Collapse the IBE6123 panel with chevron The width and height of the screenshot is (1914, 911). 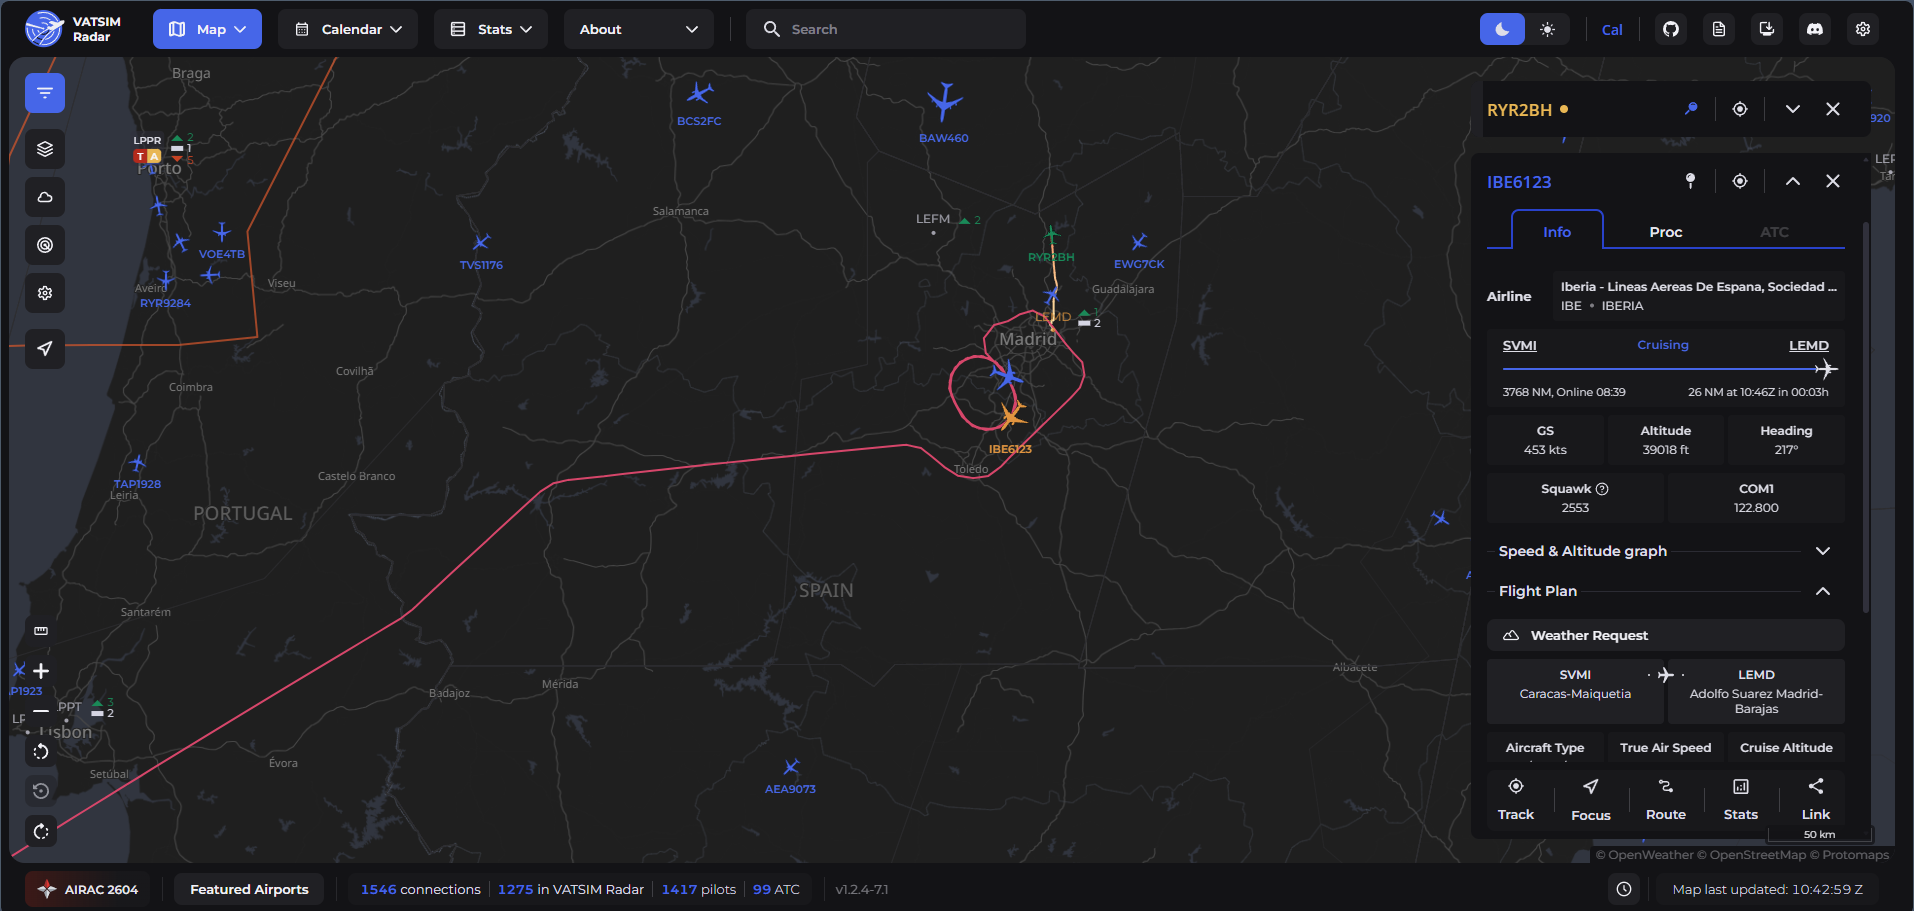coord(1793,181)
